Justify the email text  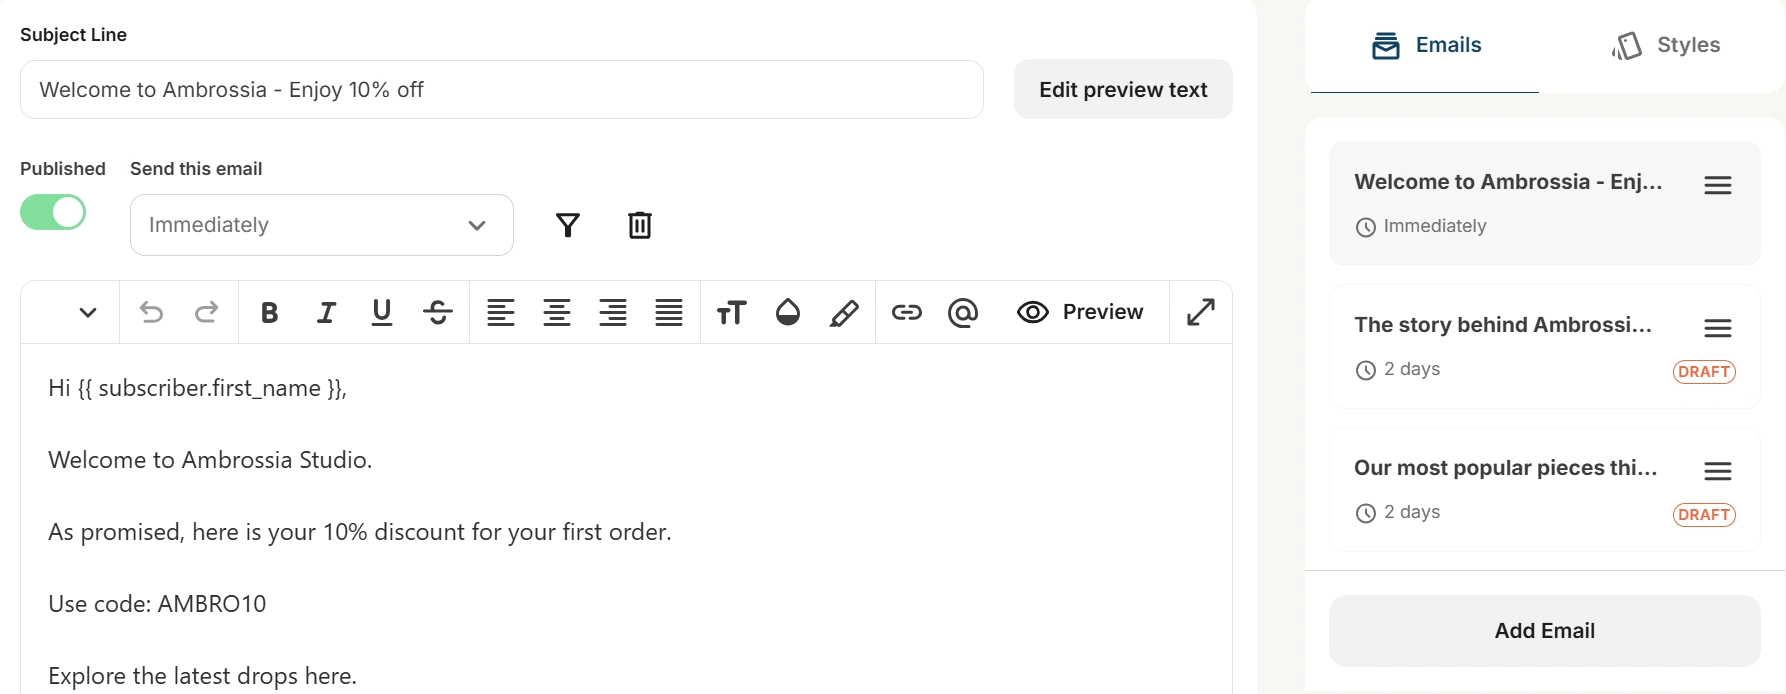point(669,313)
